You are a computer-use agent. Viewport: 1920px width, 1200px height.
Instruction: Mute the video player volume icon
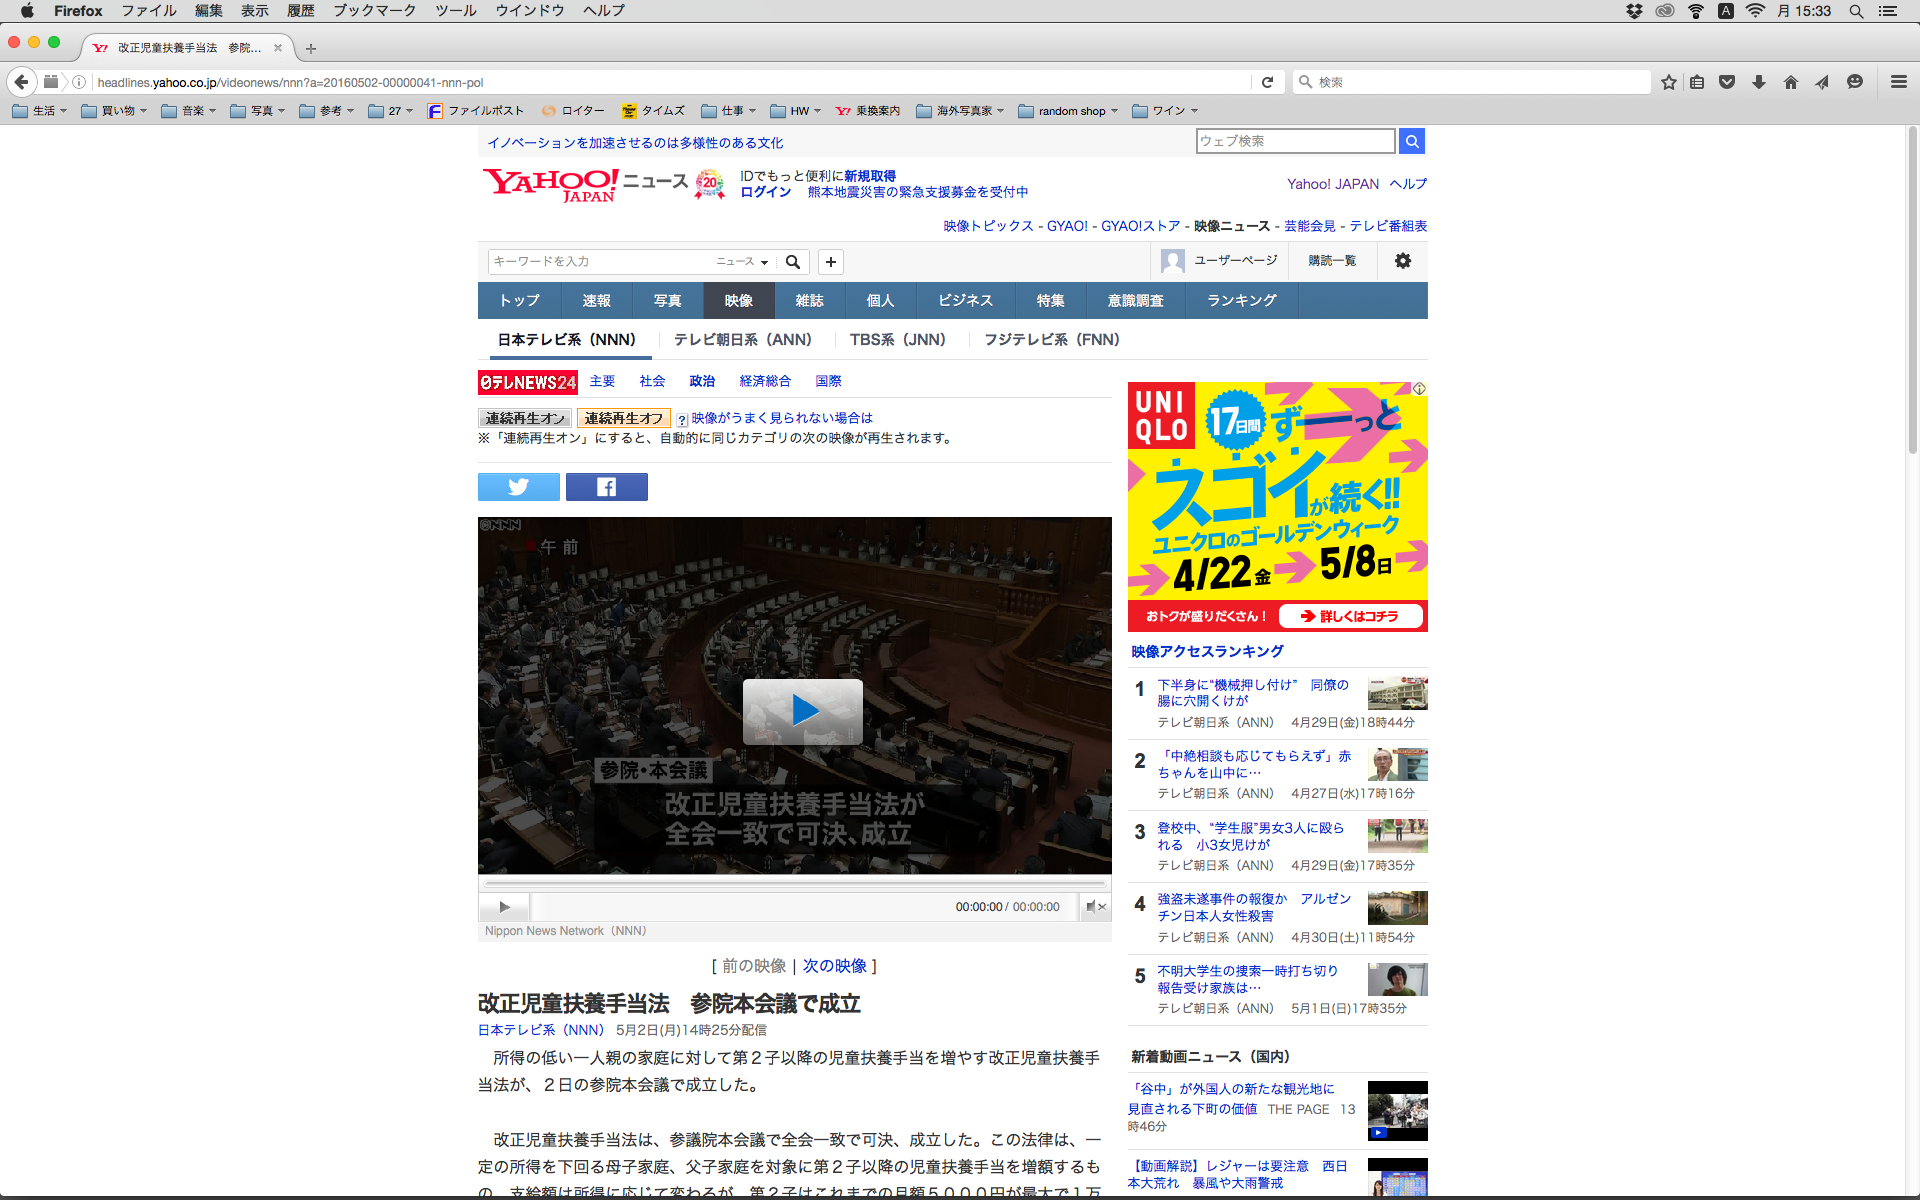pos(1094,907)
